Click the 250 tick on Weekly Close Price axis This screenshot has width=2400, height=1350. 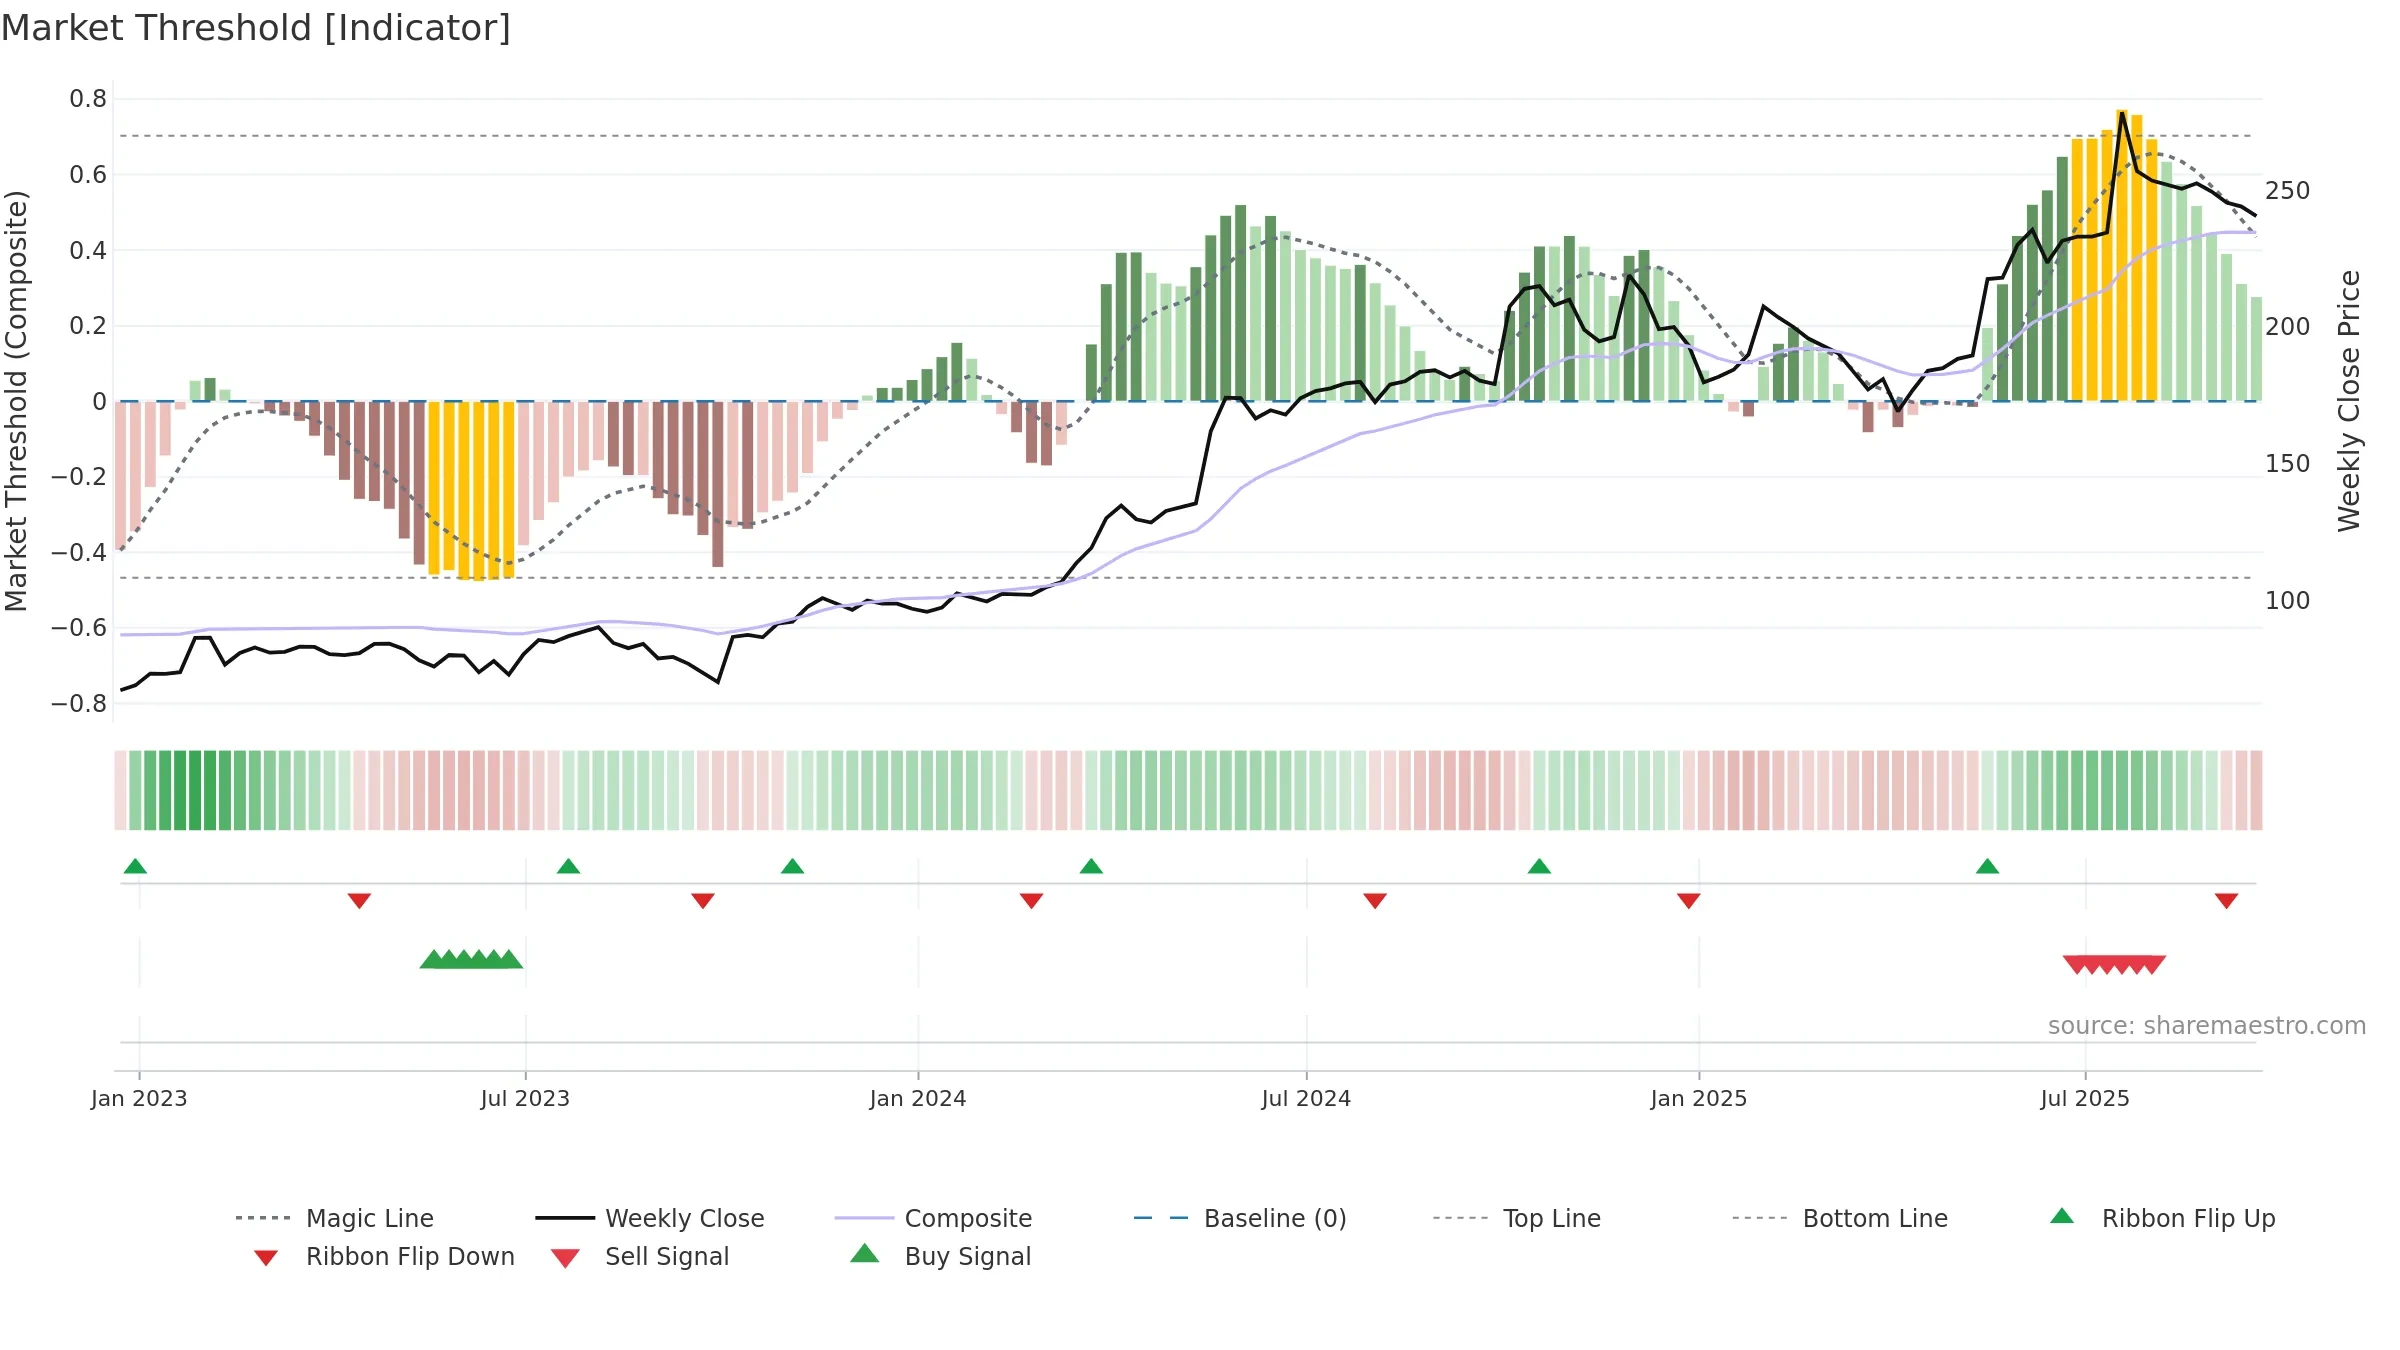[x=2288, y=191]
